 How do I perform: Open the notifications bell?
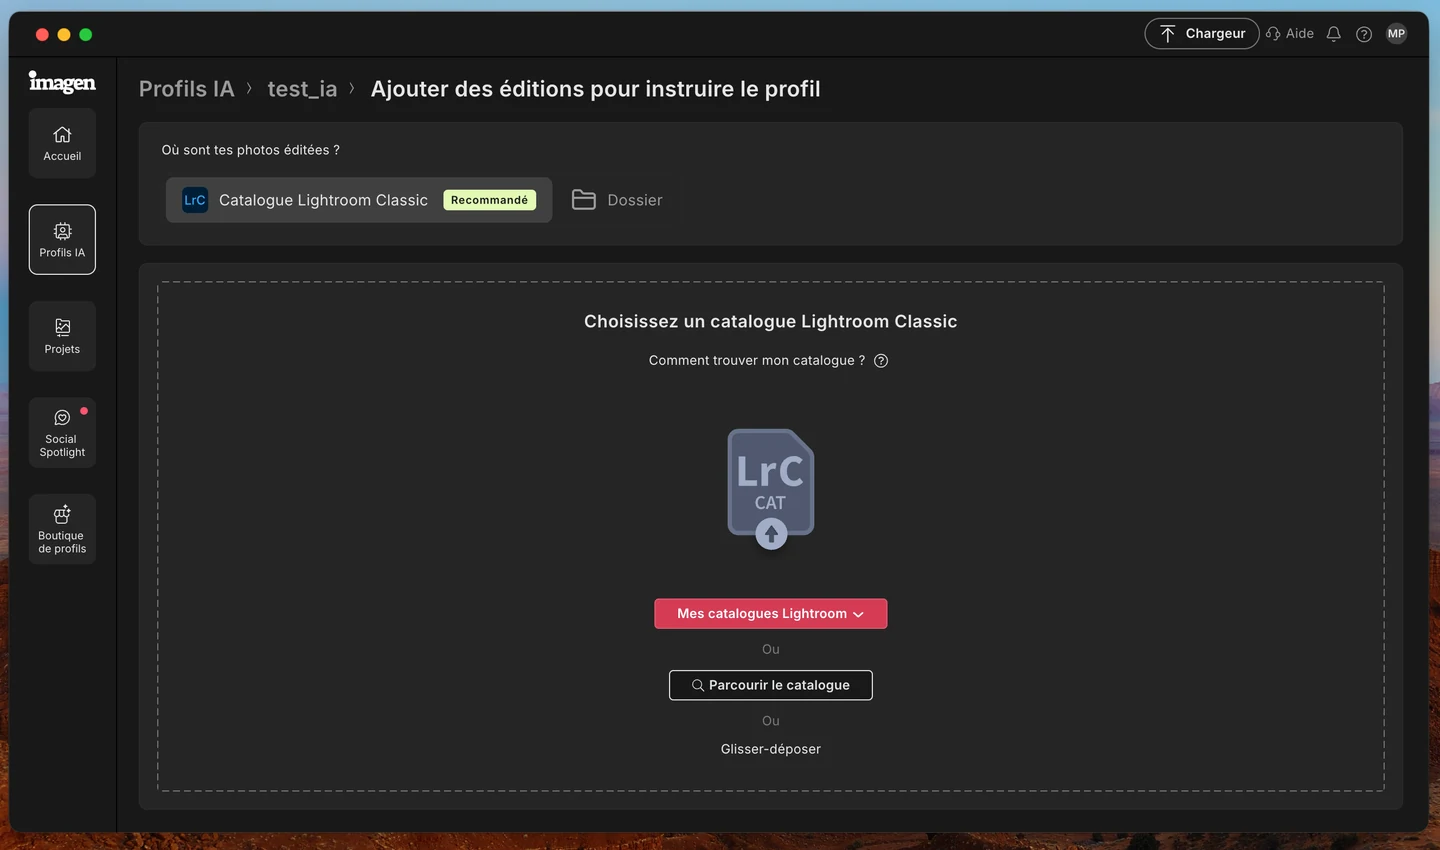point(1333,34)
